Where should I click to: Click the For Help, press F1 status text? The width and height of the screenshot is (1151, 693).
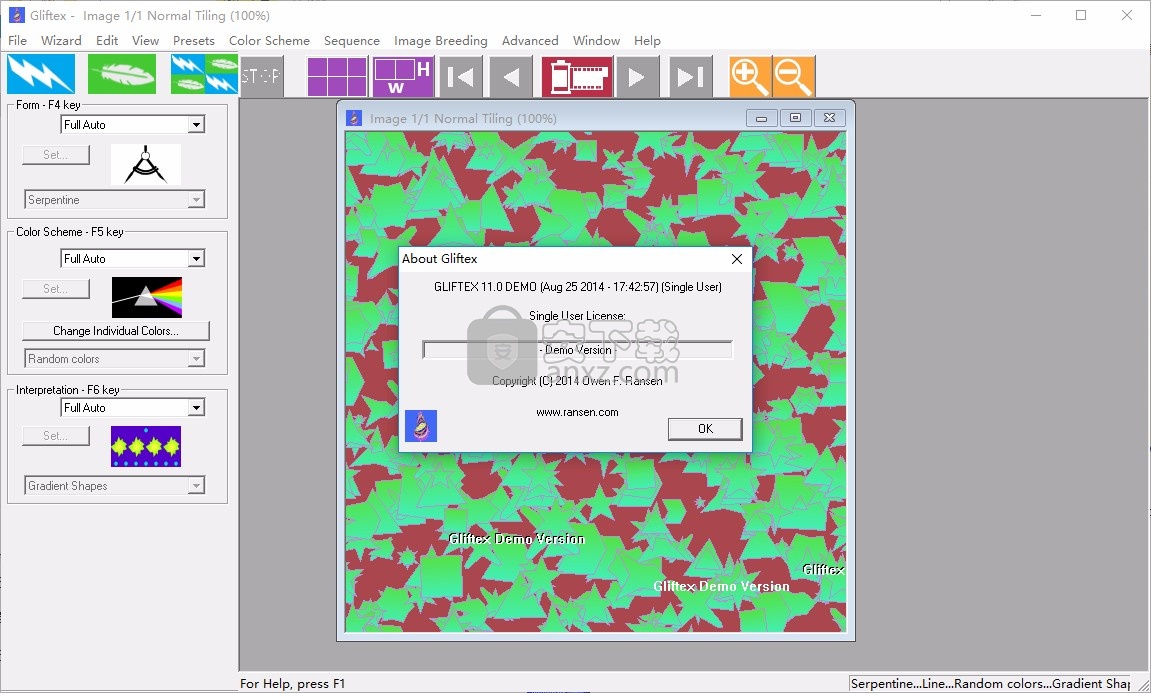(292, 683)
